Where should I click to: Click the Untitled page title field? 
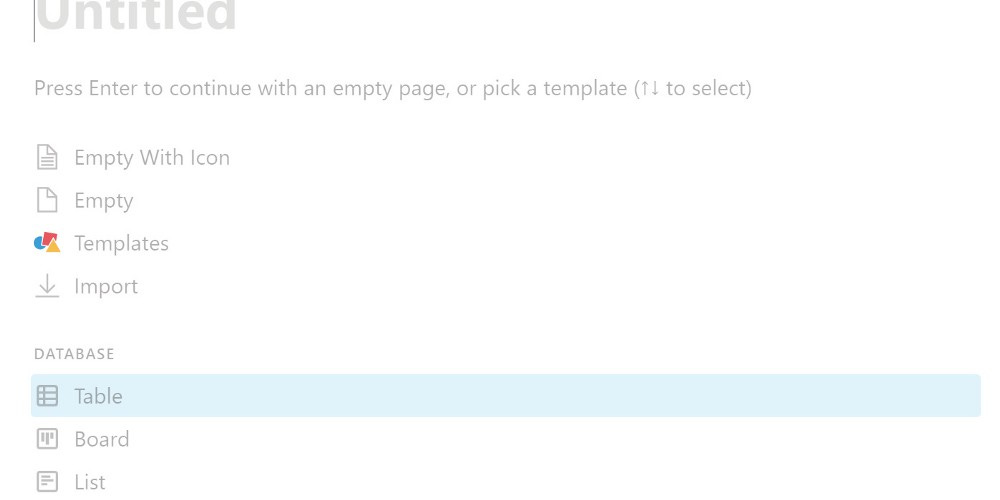coord(137,16)
